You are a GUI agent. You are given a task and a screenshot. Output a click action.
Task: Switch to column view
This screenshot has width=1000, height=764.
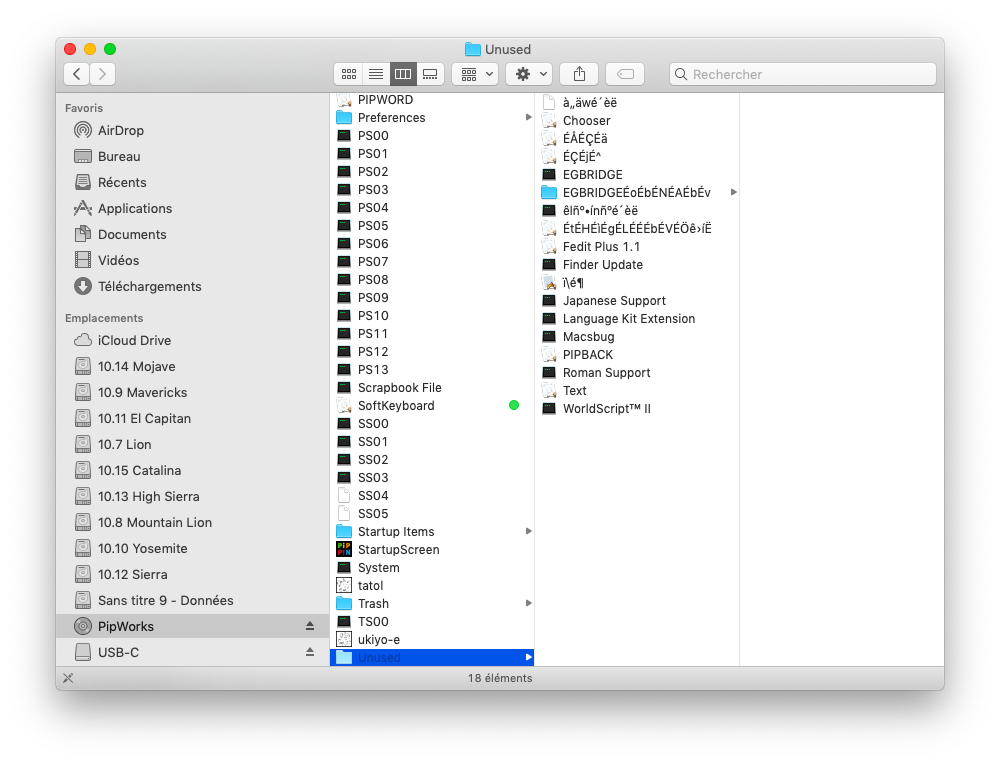pyautogui.click(x=403, y=74)
